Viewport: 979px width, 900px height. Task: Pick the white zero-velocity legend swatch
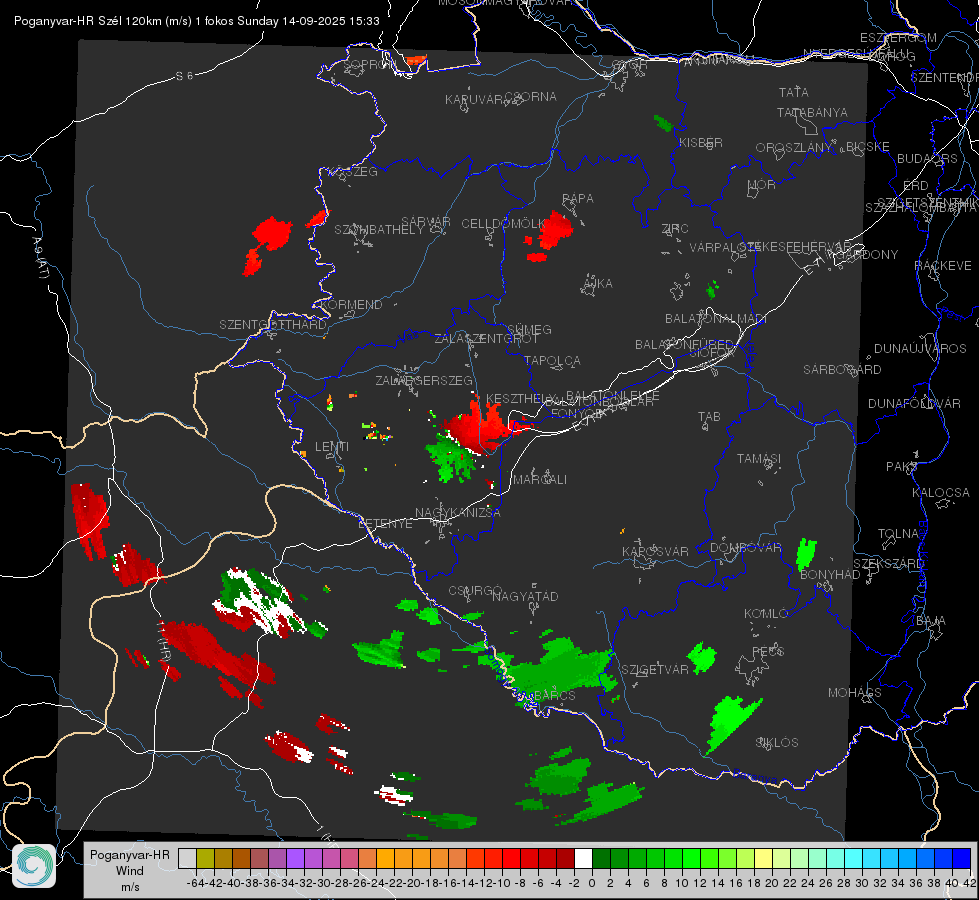pyautogui.click(x=583, y=858)
